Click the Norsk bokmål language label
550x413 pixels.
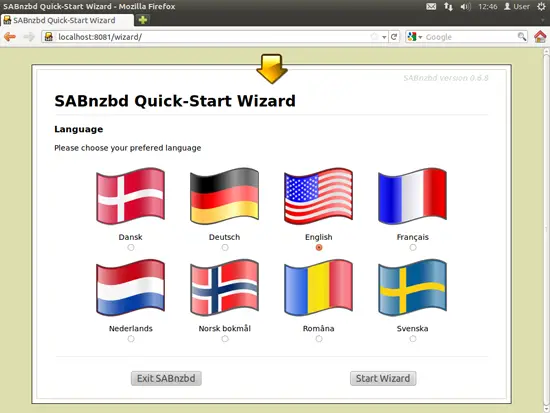click(x=224, y=328)
